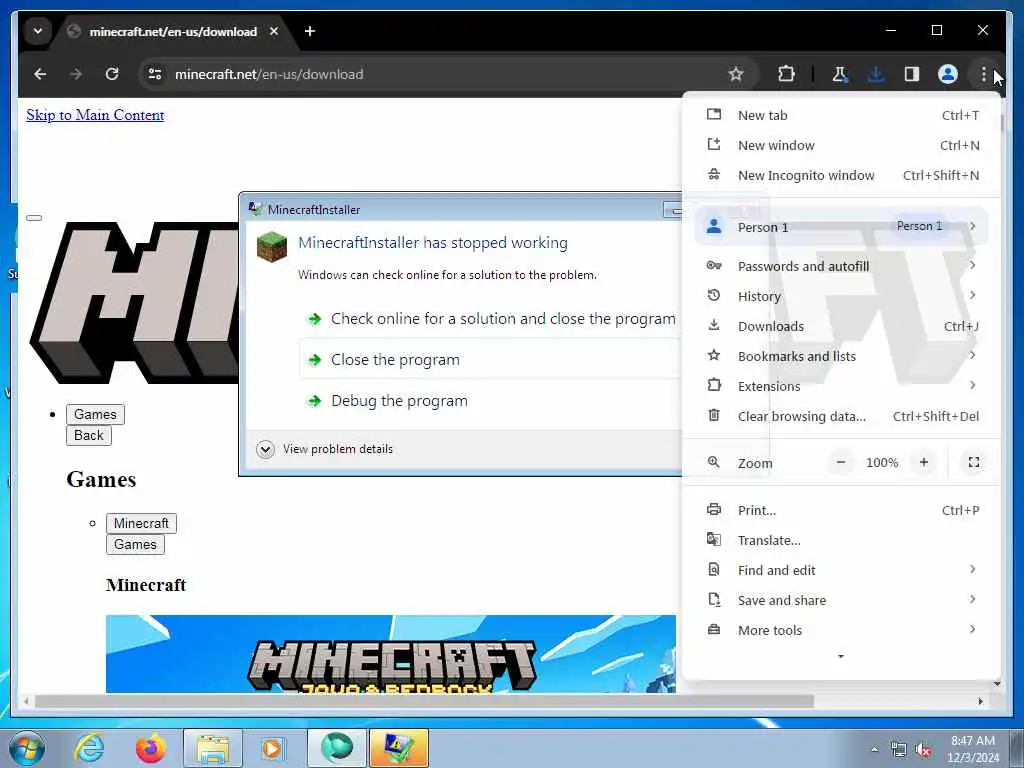1024x768 pixels.
Task: Expand Save and share submenu
Action: pyautogui.click(x=841, y=601)
